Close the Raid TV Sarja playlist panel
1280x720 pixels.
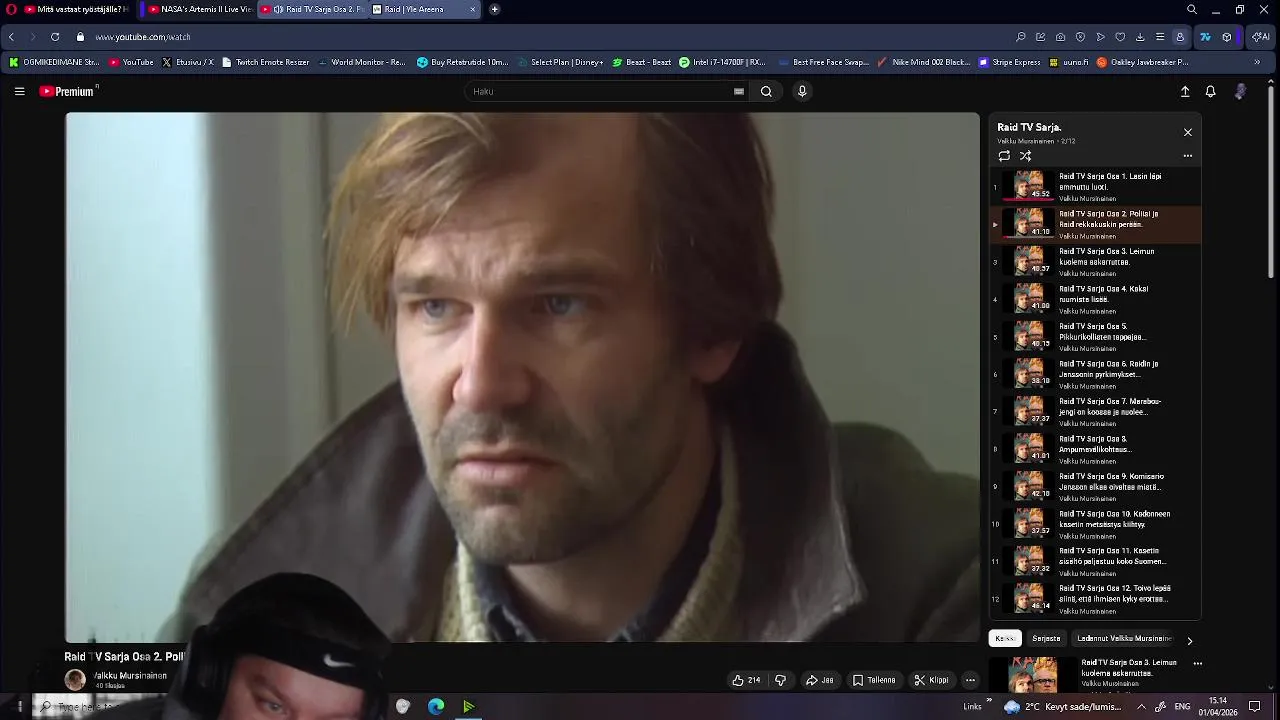pos(1187,132)
